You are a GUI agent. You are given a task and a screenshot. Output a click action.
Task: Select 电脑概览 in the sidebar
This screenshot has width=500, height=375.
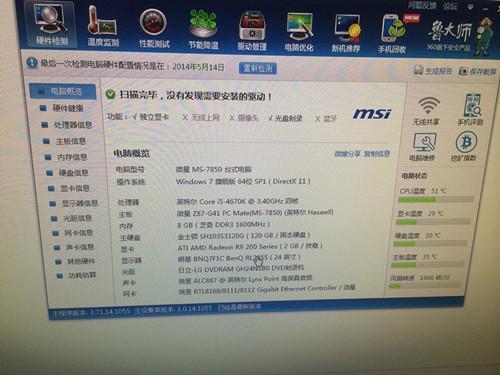(x=63, y=91)
